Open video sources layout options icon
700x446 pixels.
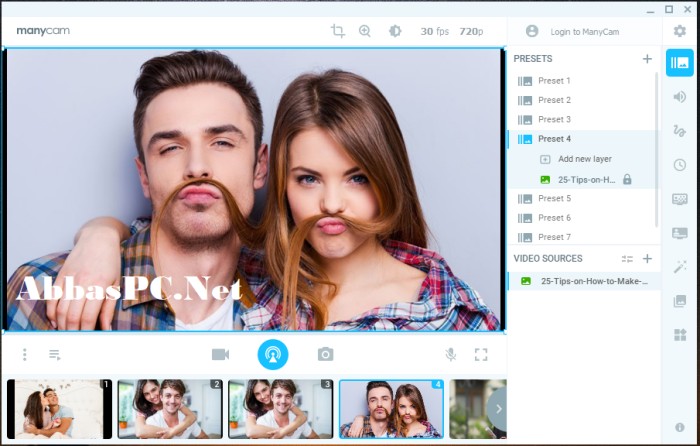pos(627,258)
